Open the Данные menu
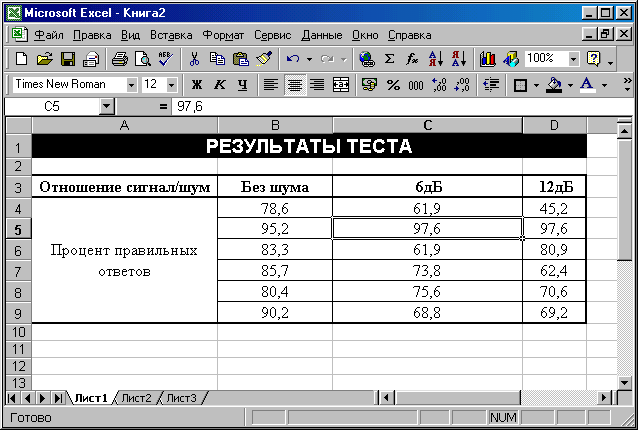The height and width of the screenshot is (430, 638). [322, 35]
